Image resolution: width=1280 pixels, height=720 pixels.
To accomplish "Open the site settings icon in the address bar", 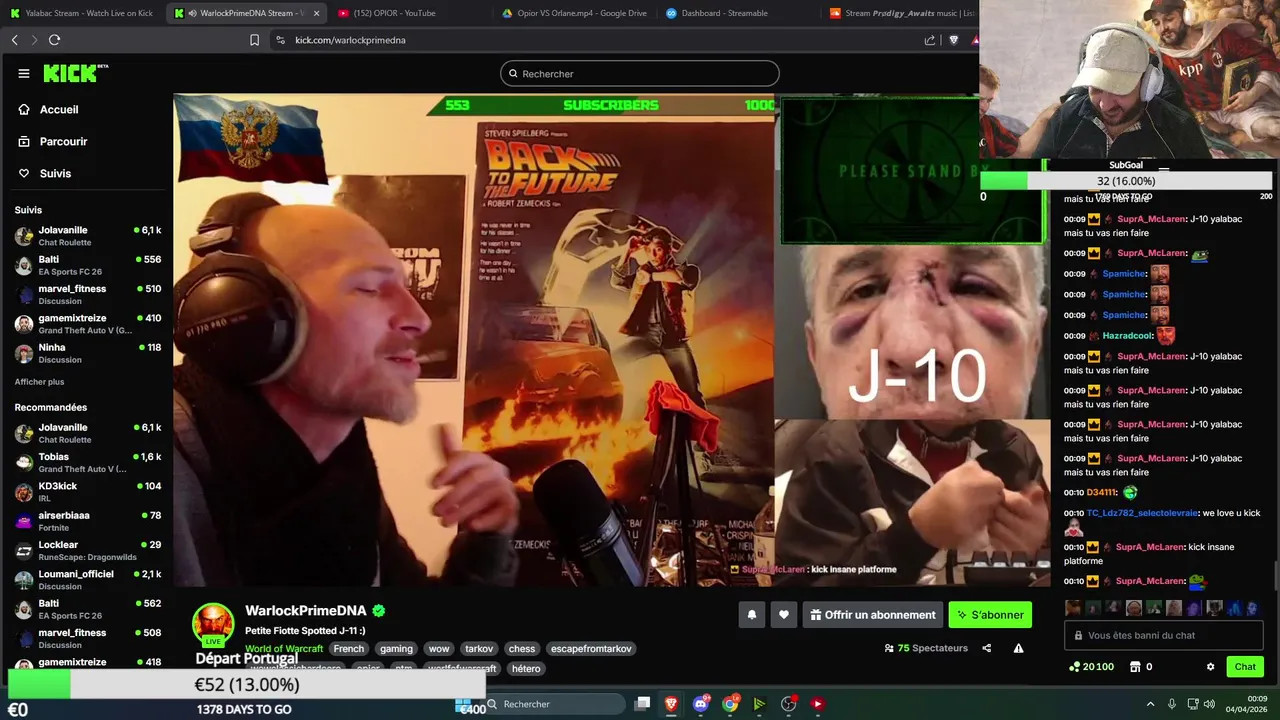I will coord(280,40).
